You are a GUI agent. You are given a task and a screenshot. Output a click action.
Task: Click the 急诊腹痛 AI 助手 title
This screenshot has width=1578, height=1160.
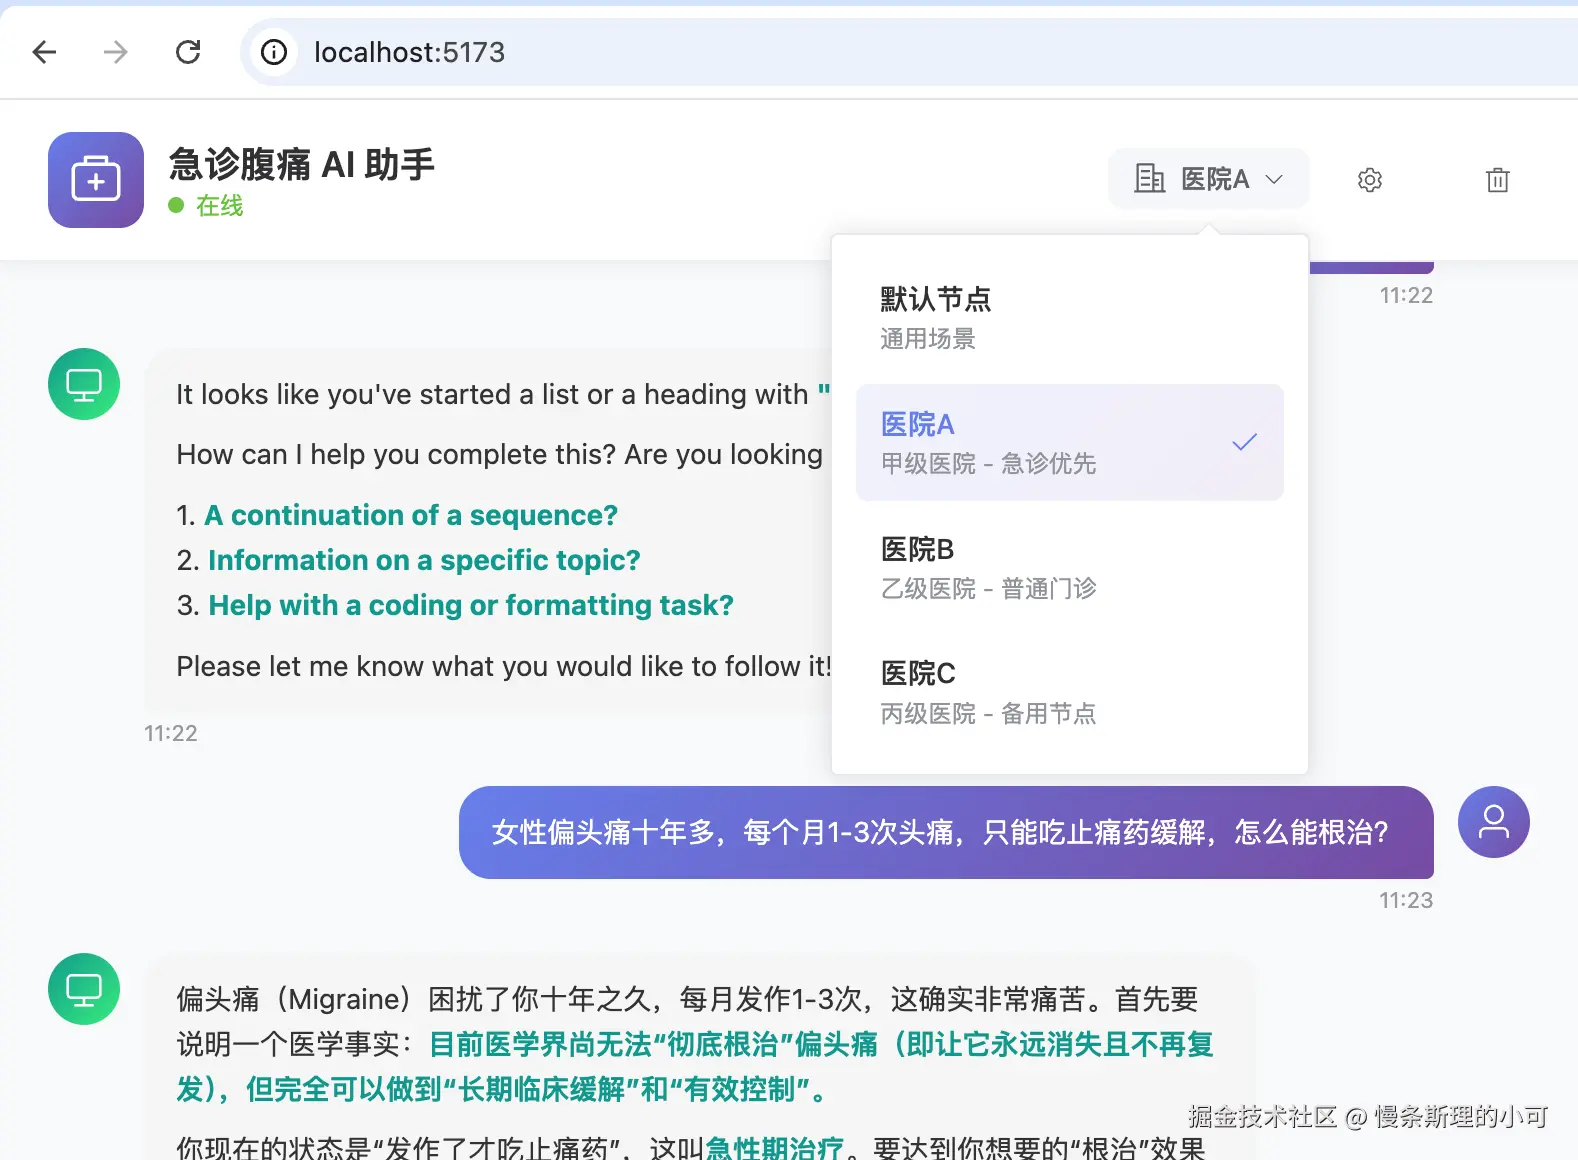(x=301, y=164)
